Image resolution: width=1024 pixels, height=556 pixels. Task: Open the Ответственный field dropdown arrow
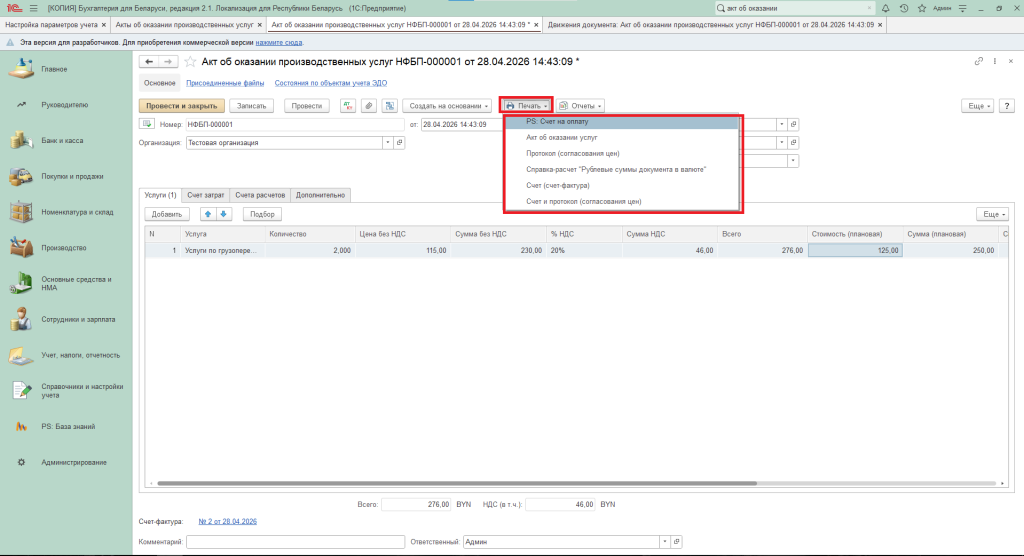pyautogui.click(x=664, y=542)
